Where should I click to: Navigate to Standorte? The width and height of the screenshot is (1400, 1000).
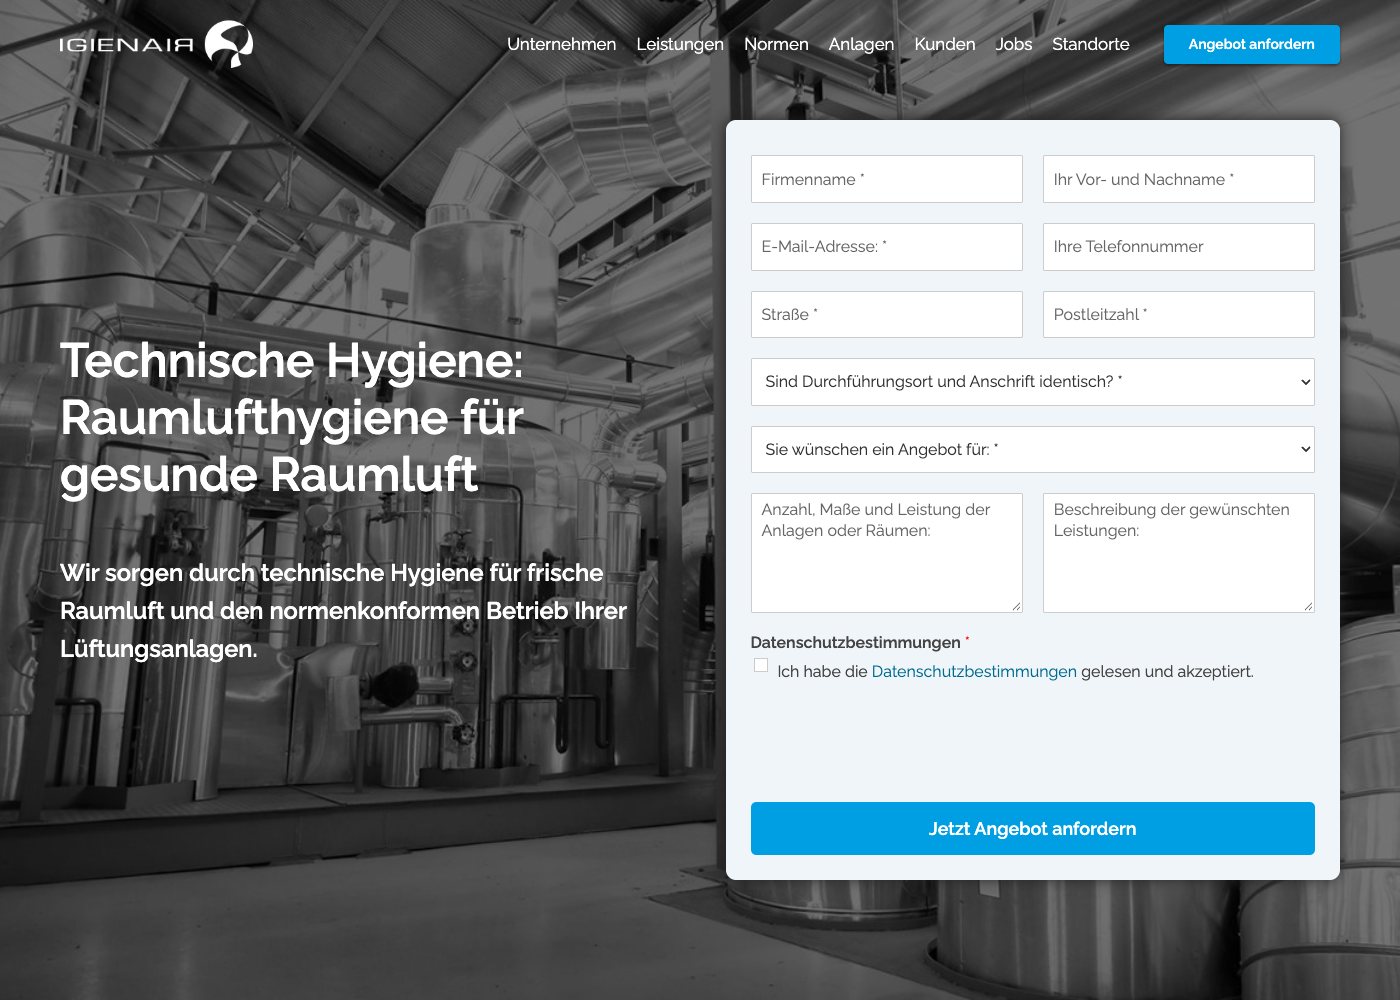click(1091, 44)
